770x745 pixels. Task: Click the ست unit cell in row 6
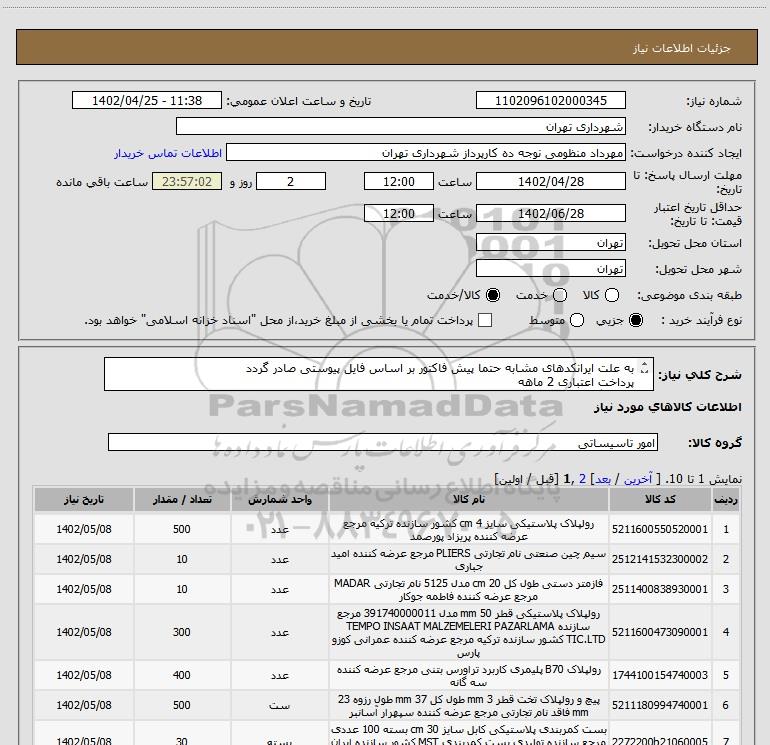[279, 706]
